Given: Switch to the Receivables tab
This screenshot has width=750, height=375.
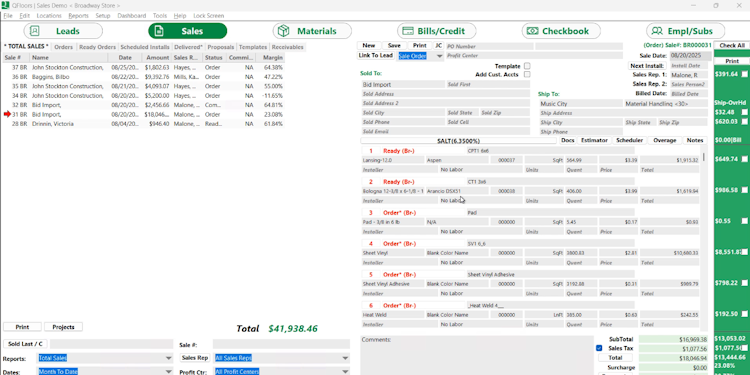Looking at the screenshot, I should pyautogui.click(x=287, y=47).
